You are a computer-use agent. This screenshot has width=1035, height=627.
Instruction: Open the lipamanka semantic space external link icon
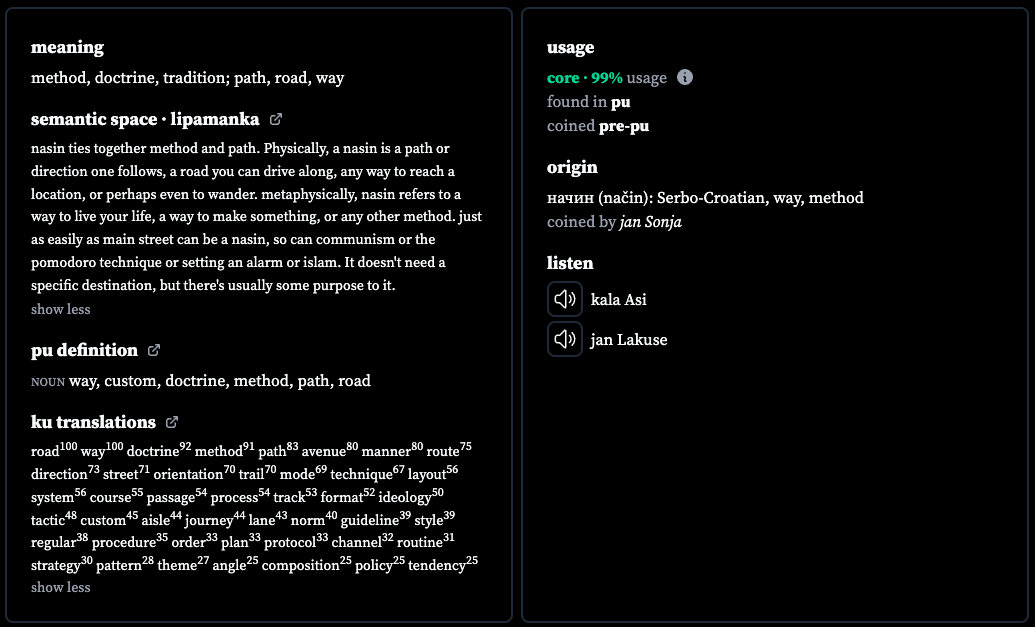[x=276, y=119]
